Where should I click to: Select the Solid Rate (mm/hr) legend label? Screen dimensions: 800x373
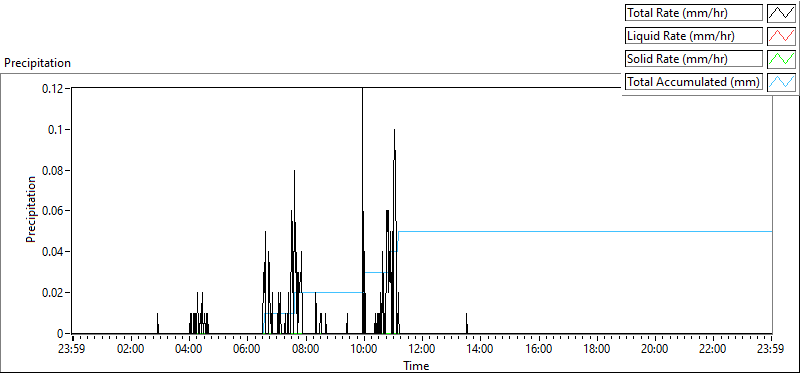[x=694, y=59]
